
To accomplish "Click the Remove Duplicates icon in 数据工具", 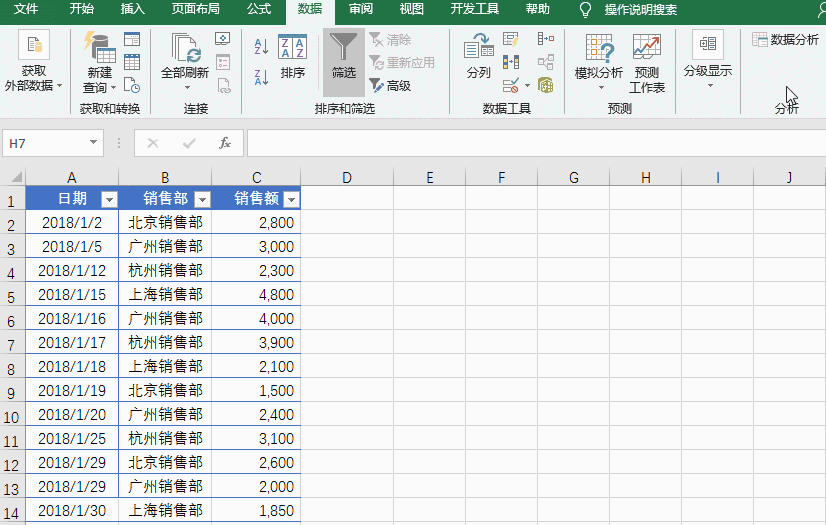I will pyautogui.click(x=510, y=62).
